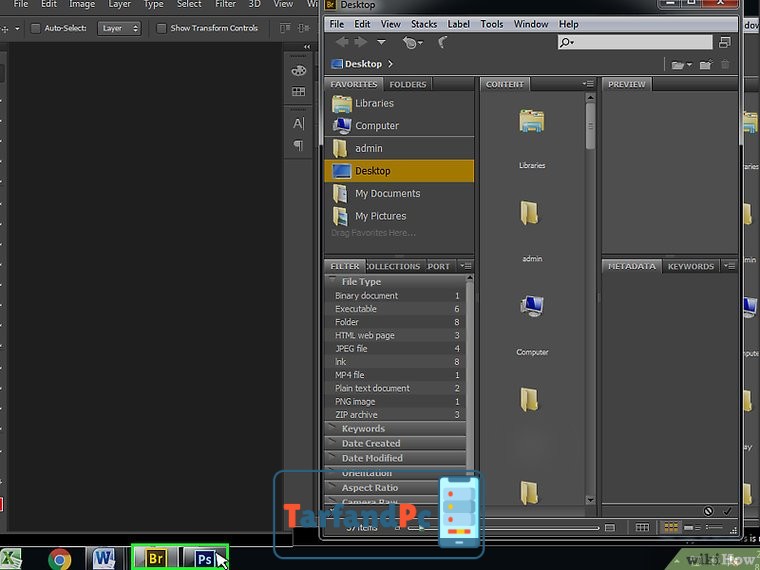Select the Content panel tab
Image resolution: width=760 pixels, height=570 pixels.
tap(505, 84)
